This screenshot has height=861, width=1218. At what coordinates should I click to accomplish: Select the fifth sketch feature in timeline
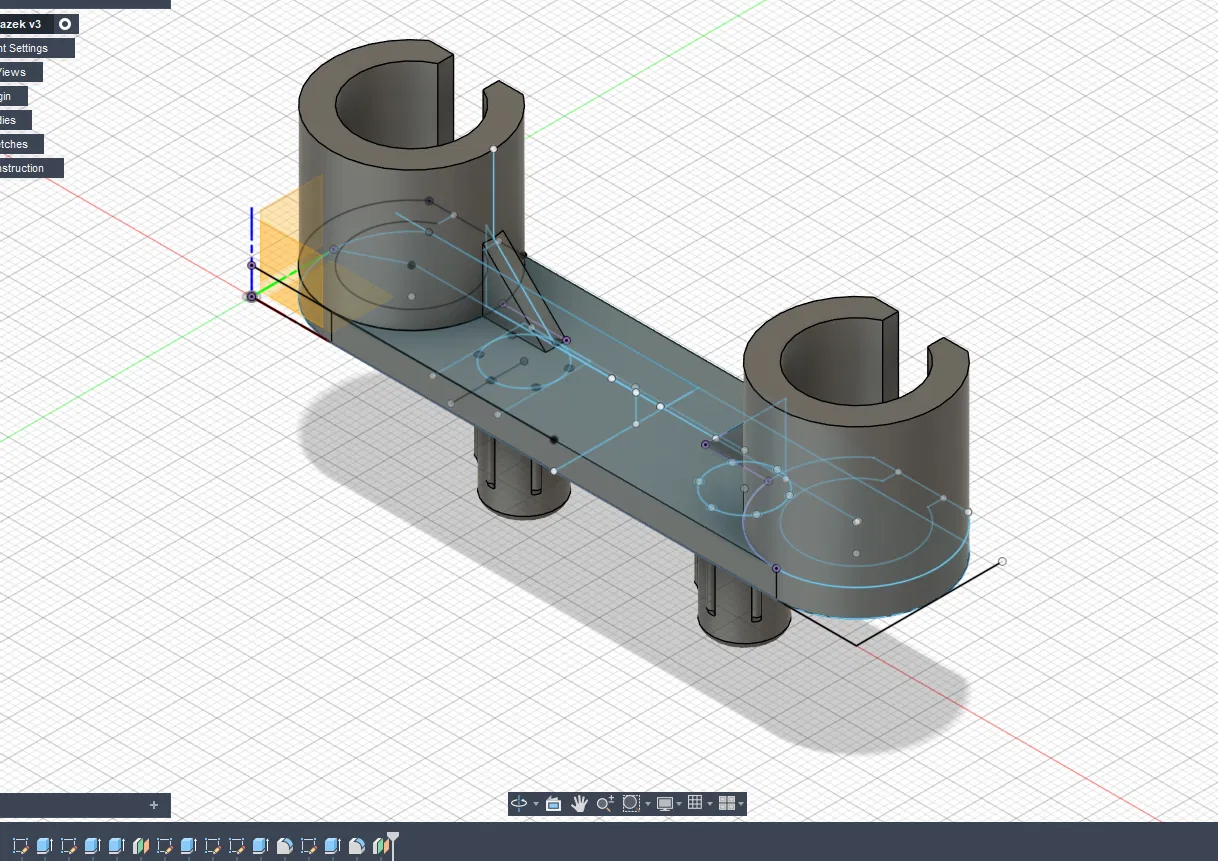click(x=237, y=846)
